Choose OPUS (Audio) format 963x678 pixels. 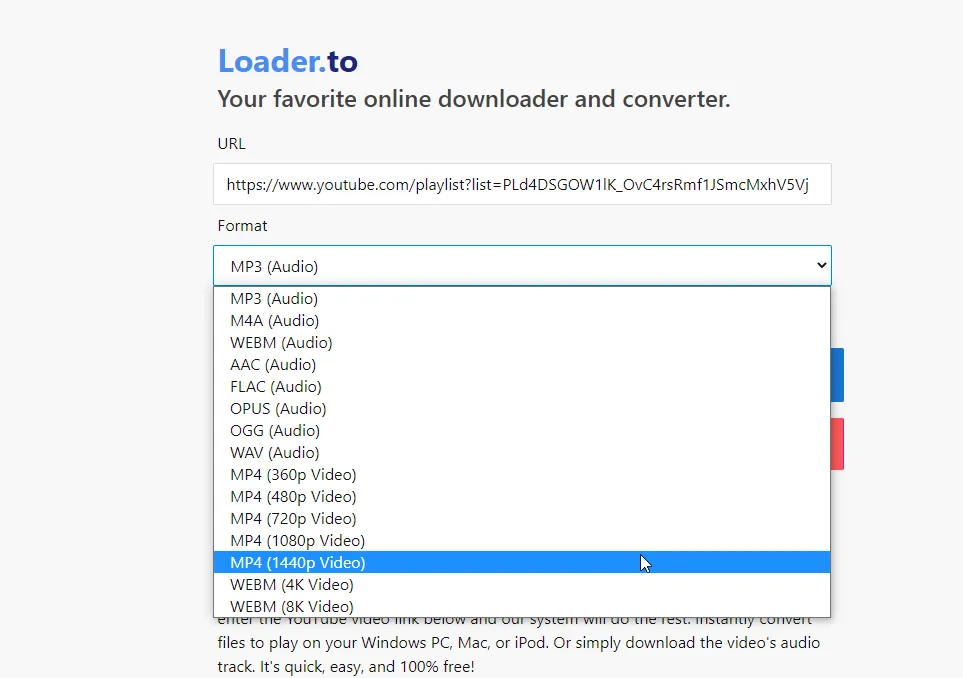(x=522, y=409)
